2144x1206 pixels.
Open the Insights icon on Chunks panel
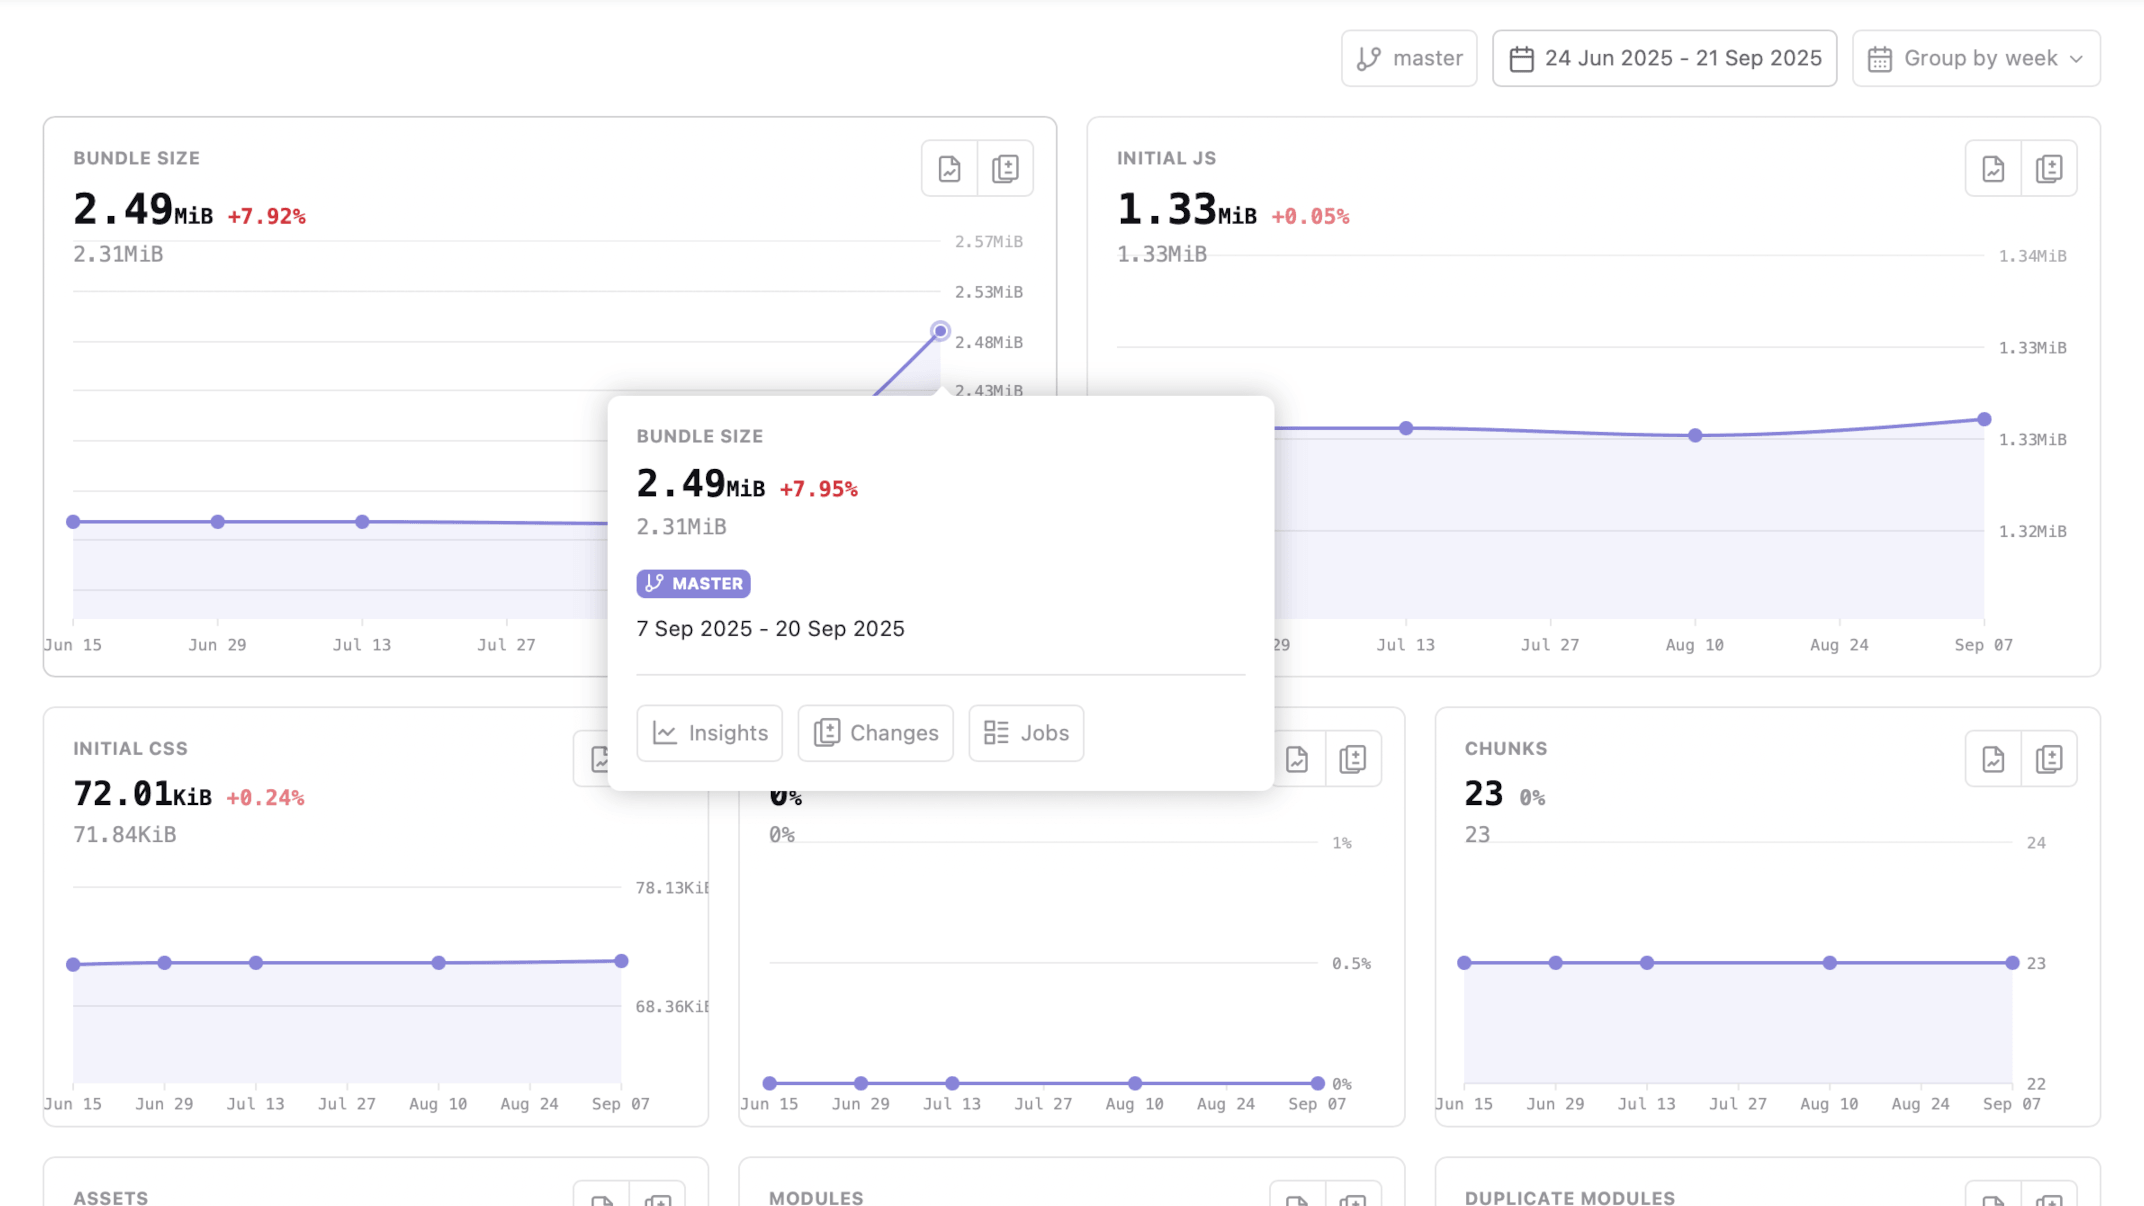tap(1992, 758)
